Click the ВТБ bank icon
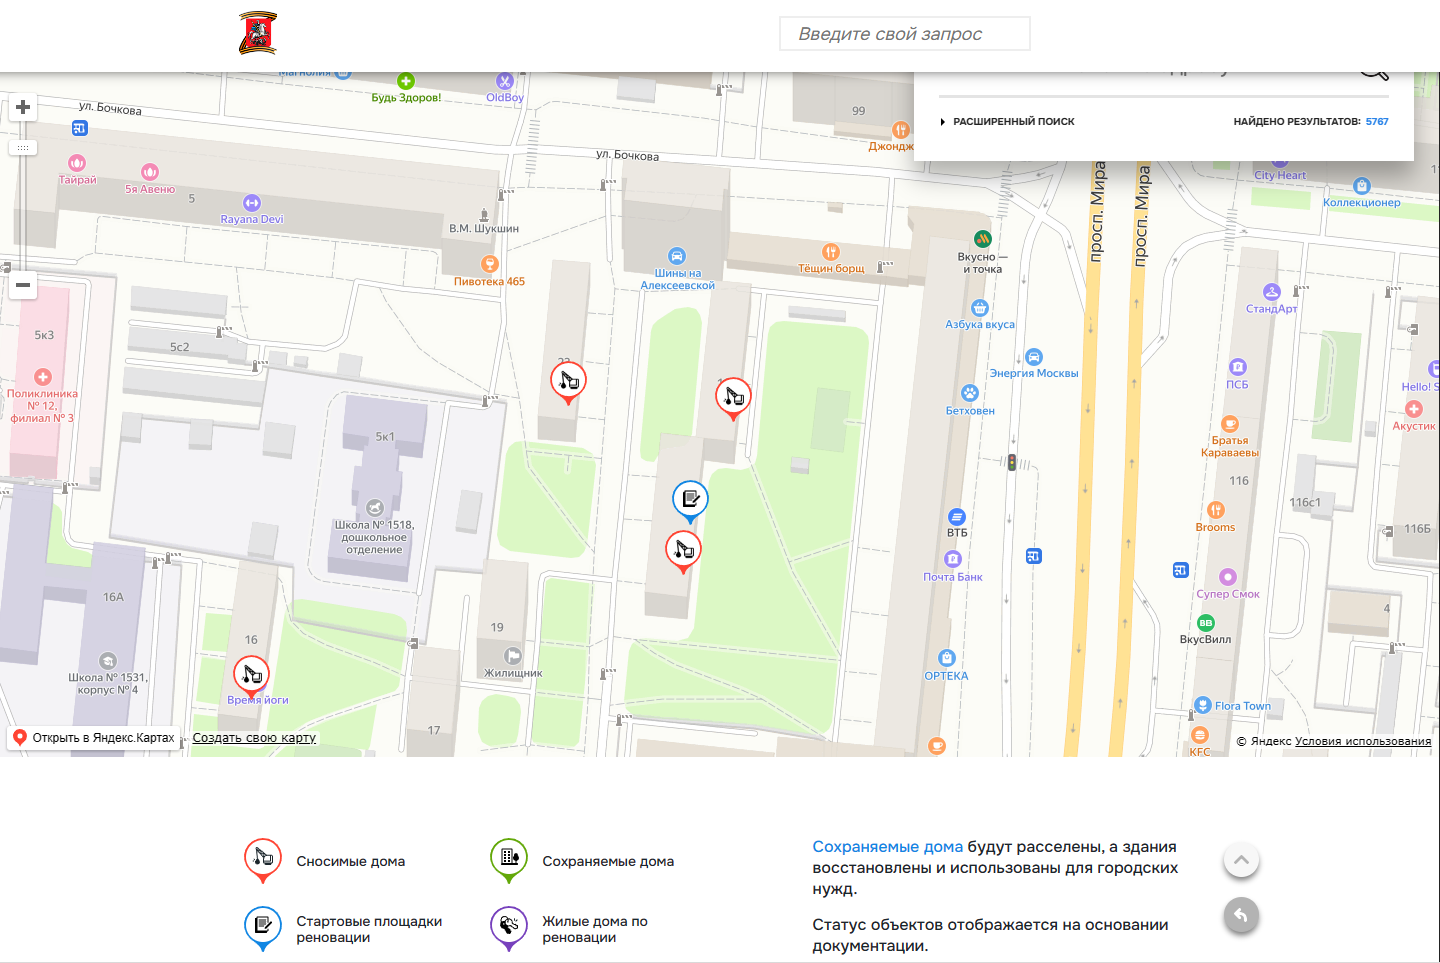Viewport: 1440px width, 963px height. click(957, 517)
